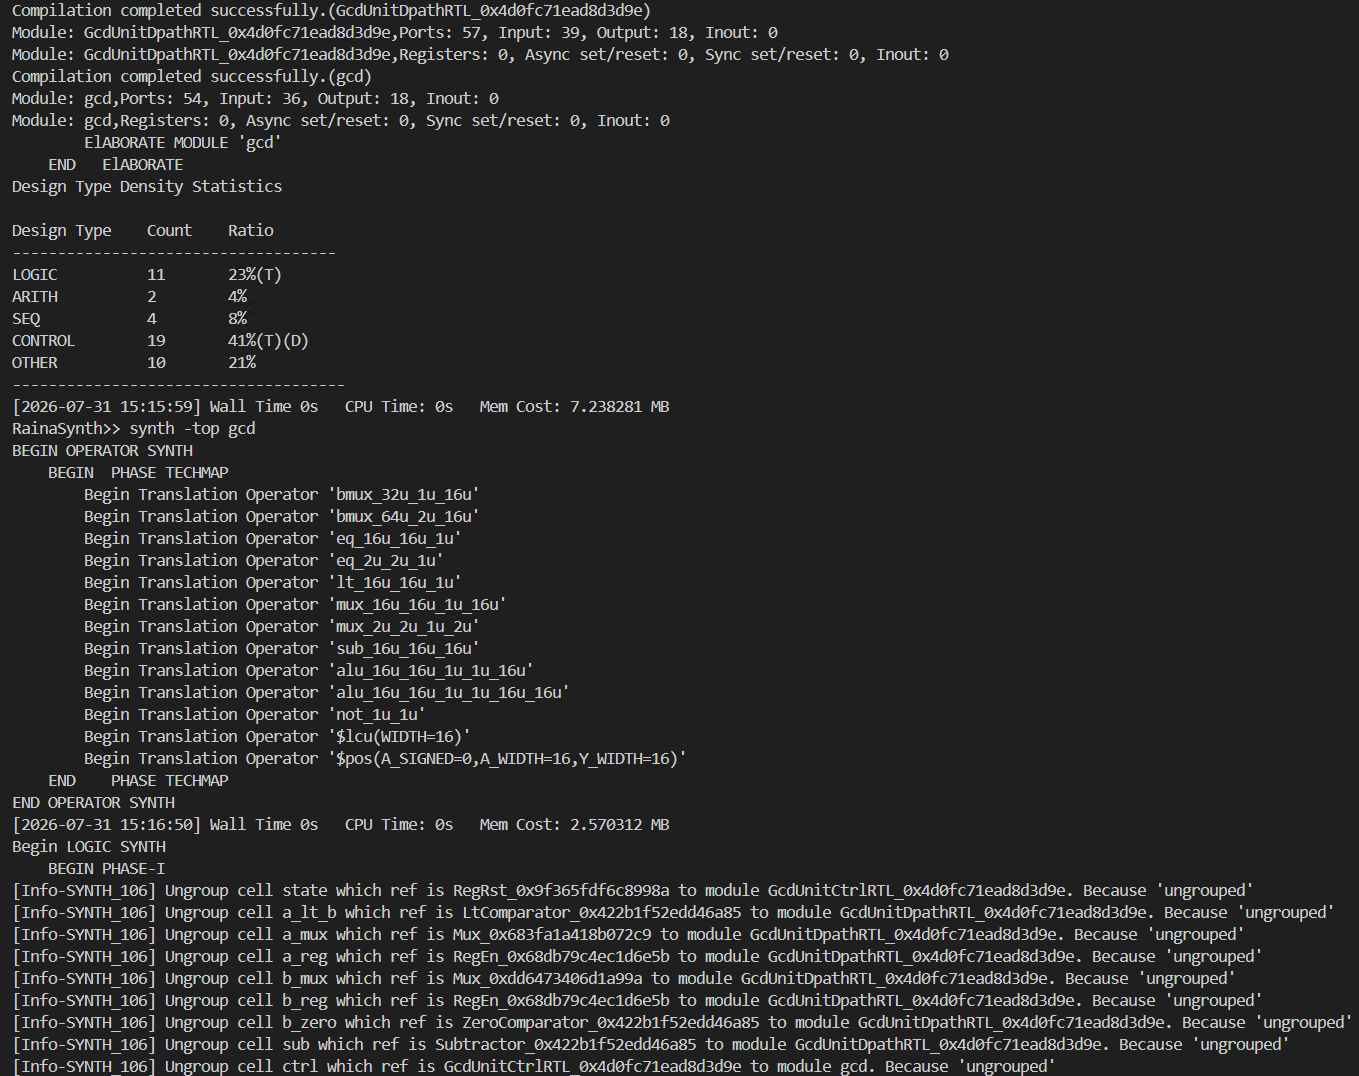Click the LOGIC row count value 11

tap(156, 274)
